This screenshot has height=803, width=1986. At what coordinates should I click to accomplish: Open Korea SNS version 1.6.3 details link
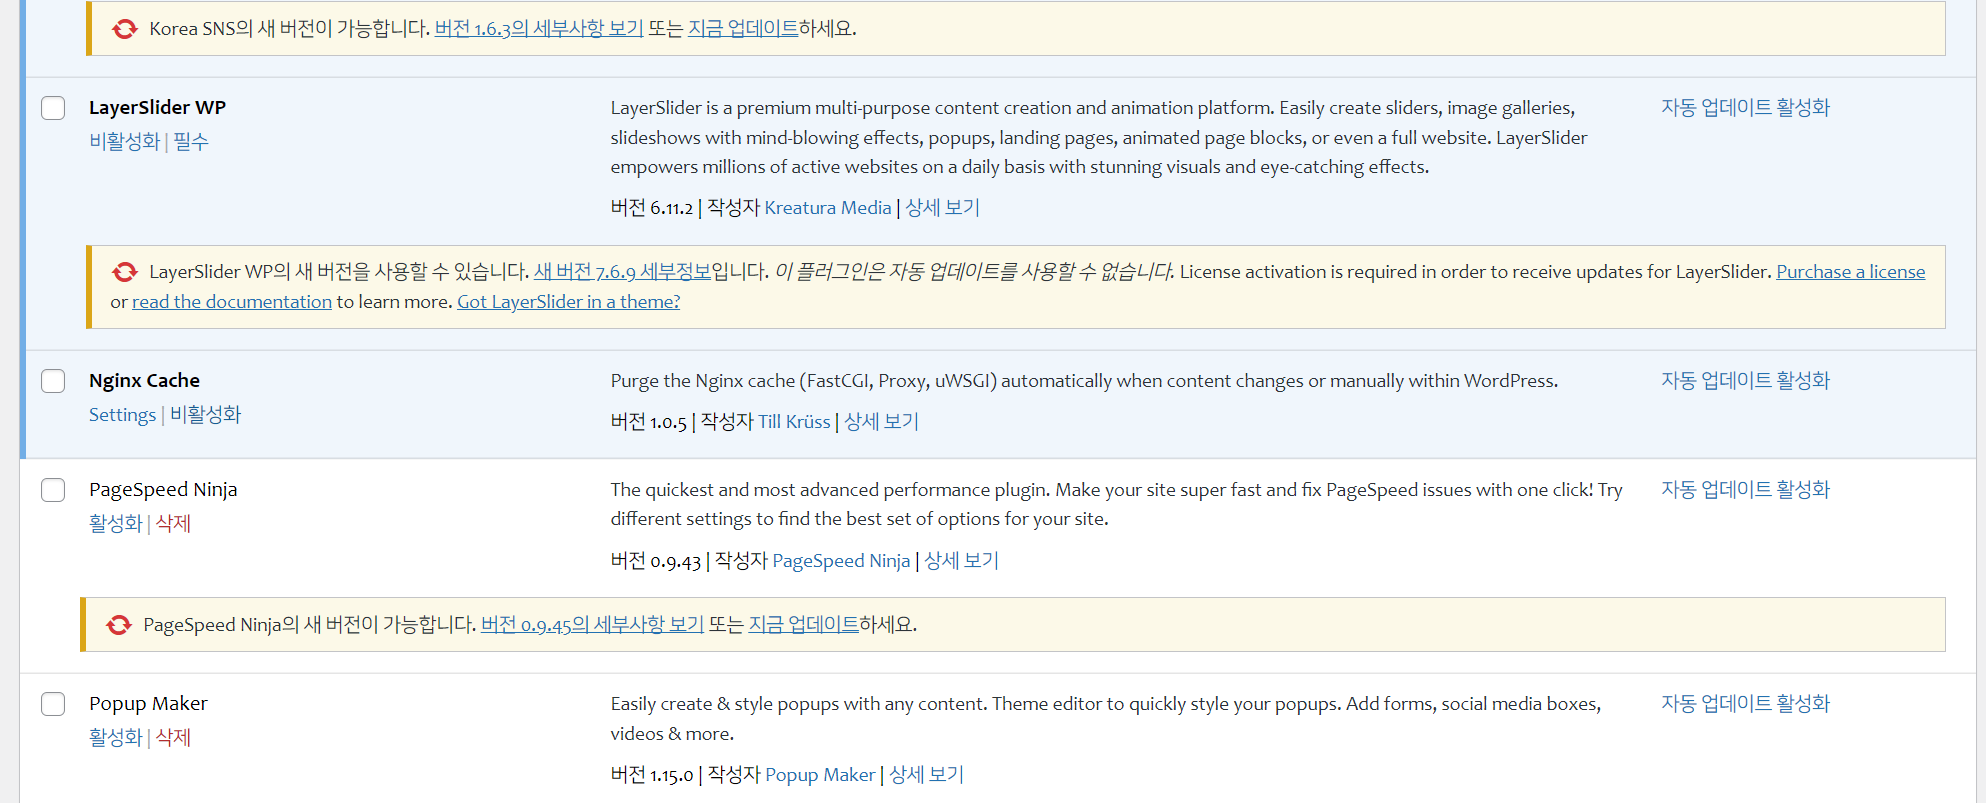point(539,28)
